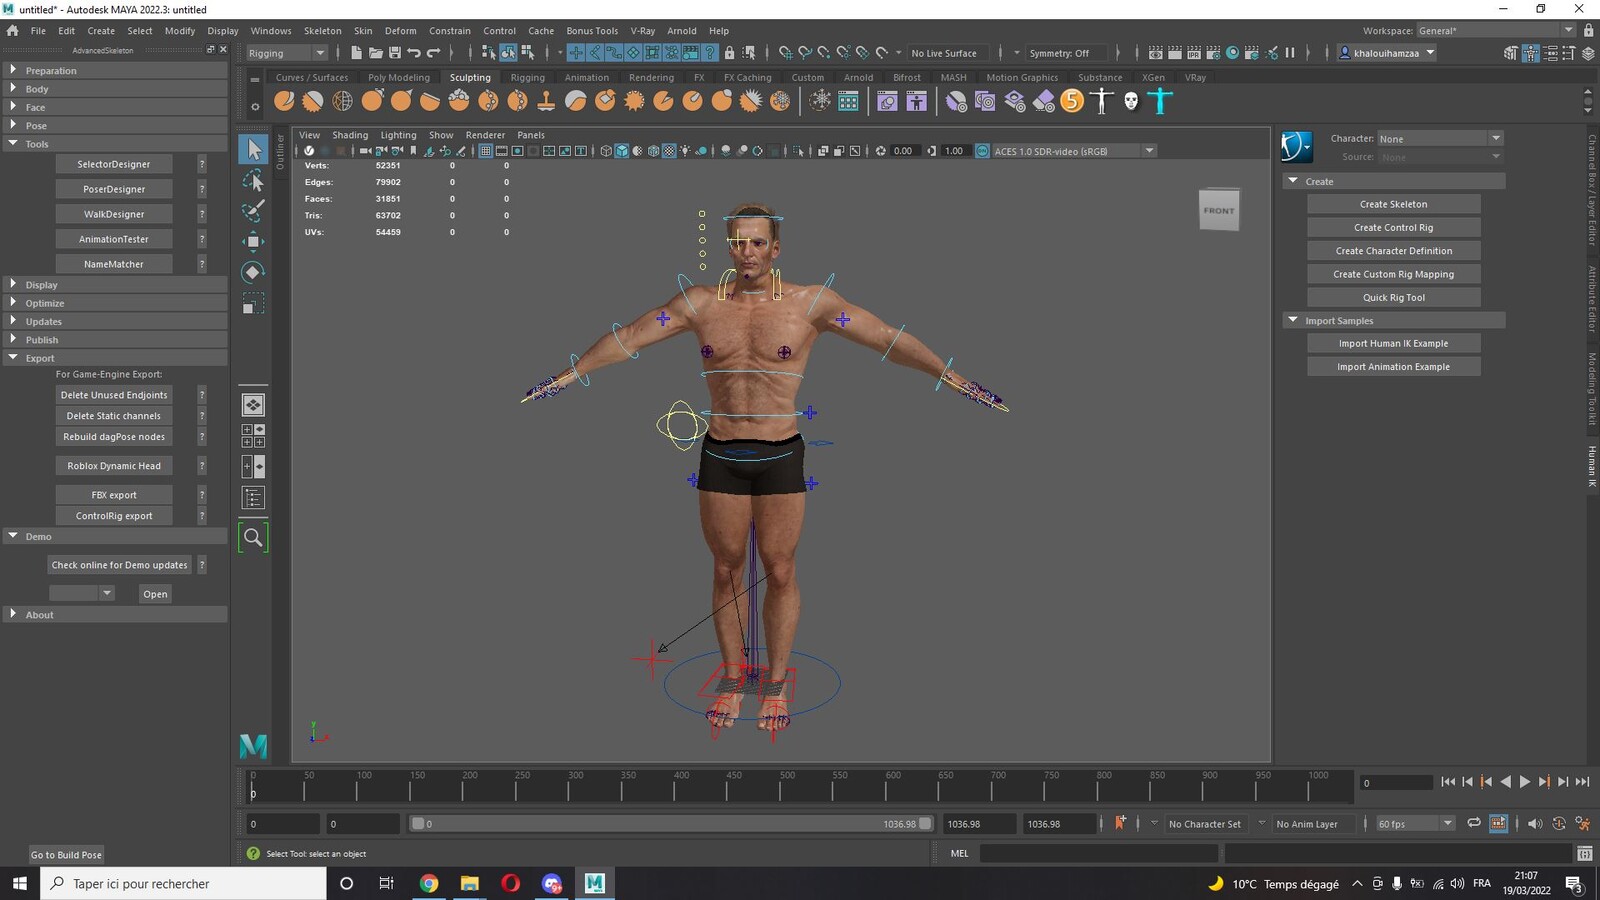Toggle the lock selection padlock icon
This screenshot has width=1600, height=900.
click(729, 53)
